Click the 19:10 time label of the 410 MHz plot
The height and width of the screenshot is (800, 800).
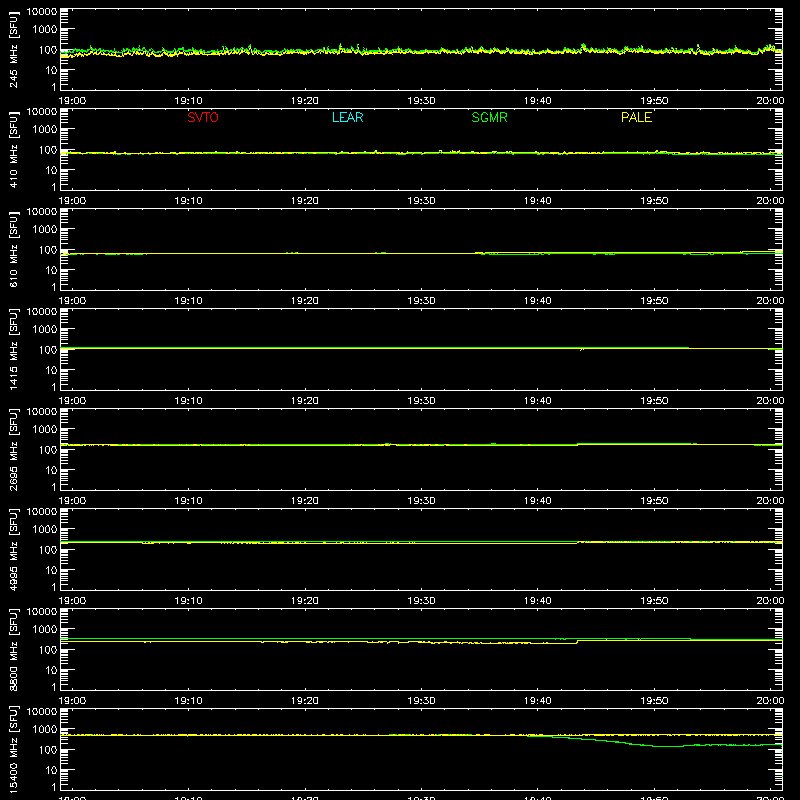click(189, 201)
